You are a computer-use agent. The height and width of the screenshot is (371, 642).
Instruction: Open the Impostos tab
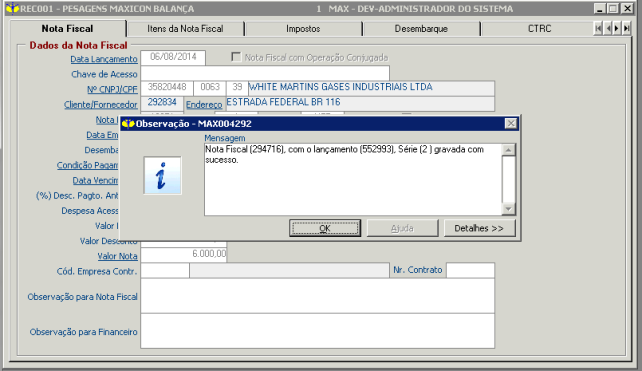pos(303,29)
